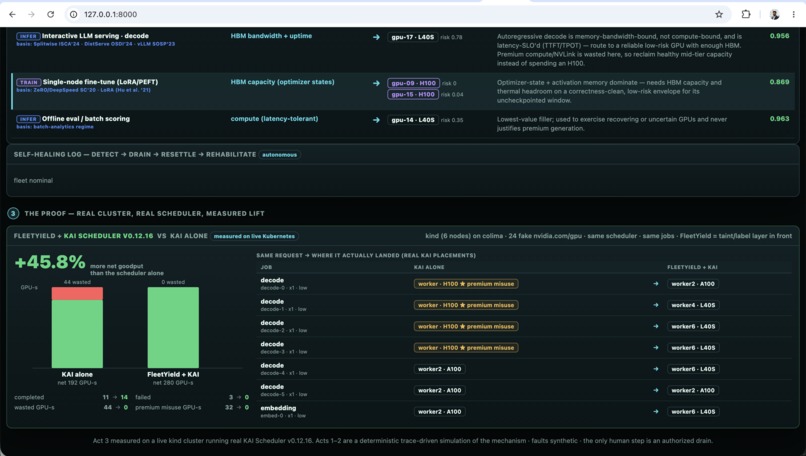Click the browser back arrow
806x456 pixels.
click(12, 14)
